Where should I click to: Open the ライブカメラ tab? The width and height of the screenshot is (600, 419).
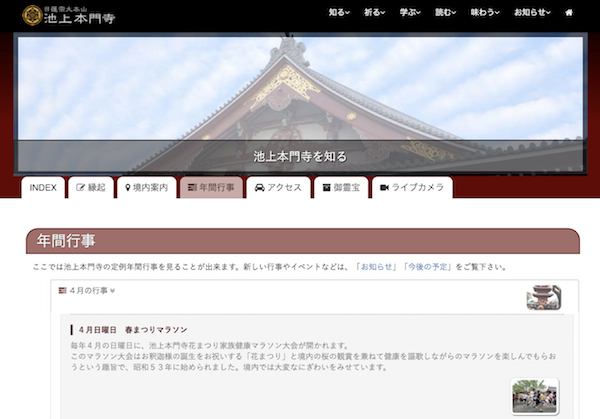[412, 187]
